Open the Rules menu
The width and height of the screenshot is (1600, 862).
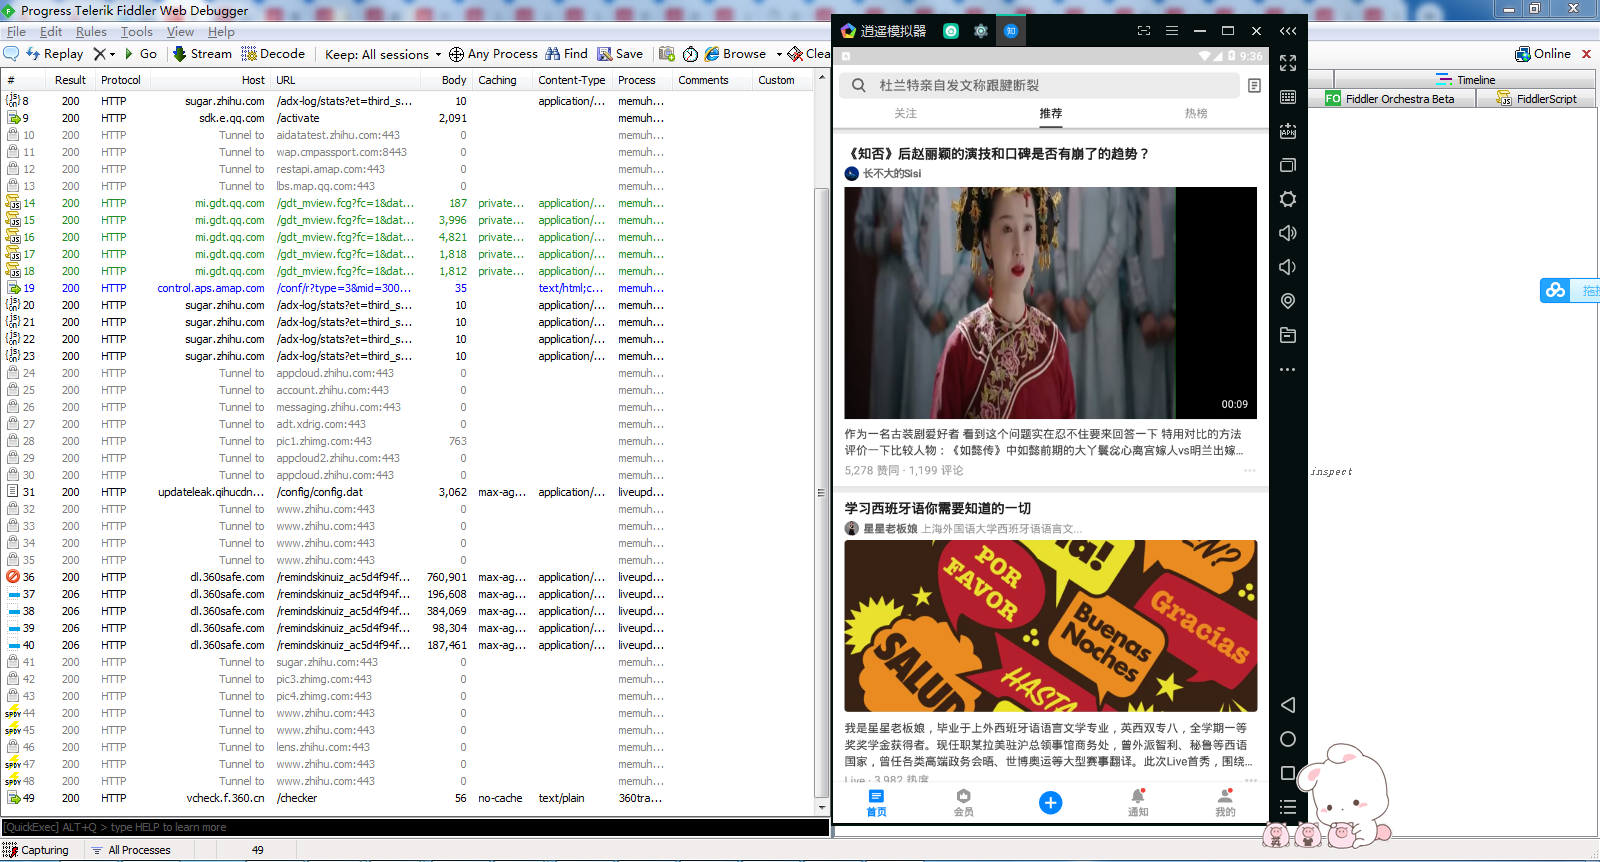pyautogui.click(x=91, y=32)
